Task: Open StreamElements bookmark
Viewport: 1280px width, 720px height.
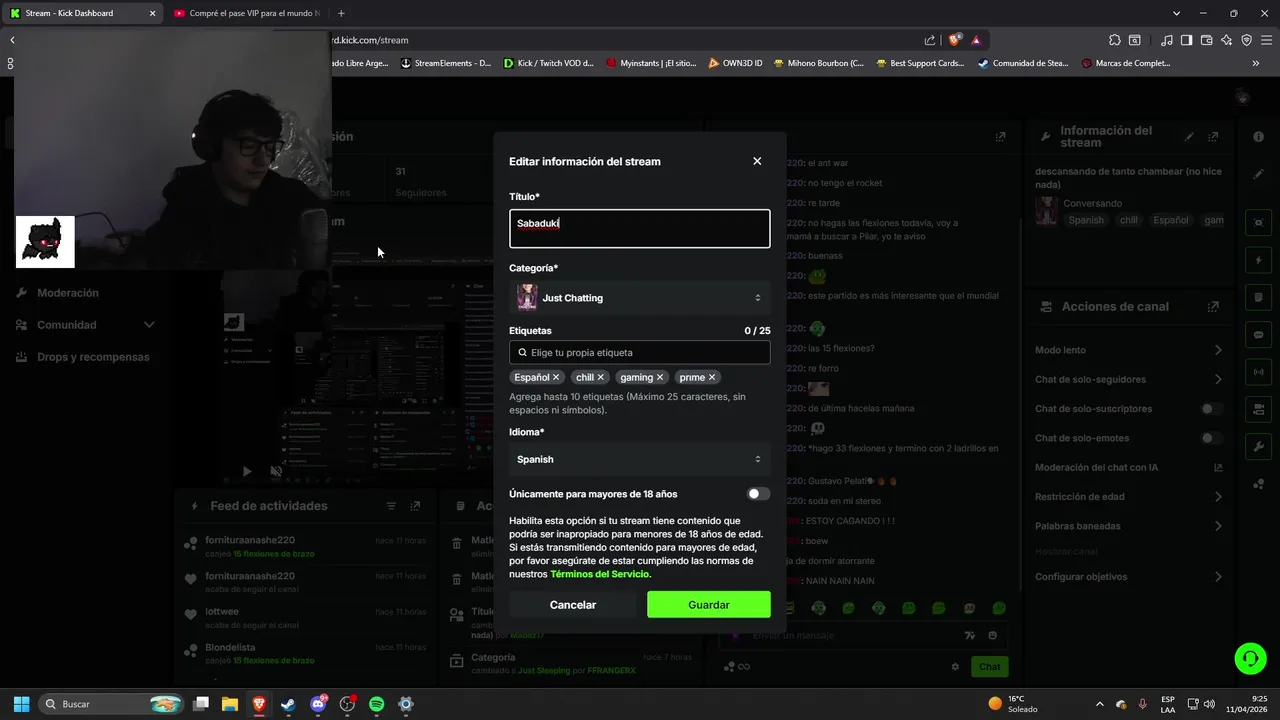Action: click(x=445, y=63)
